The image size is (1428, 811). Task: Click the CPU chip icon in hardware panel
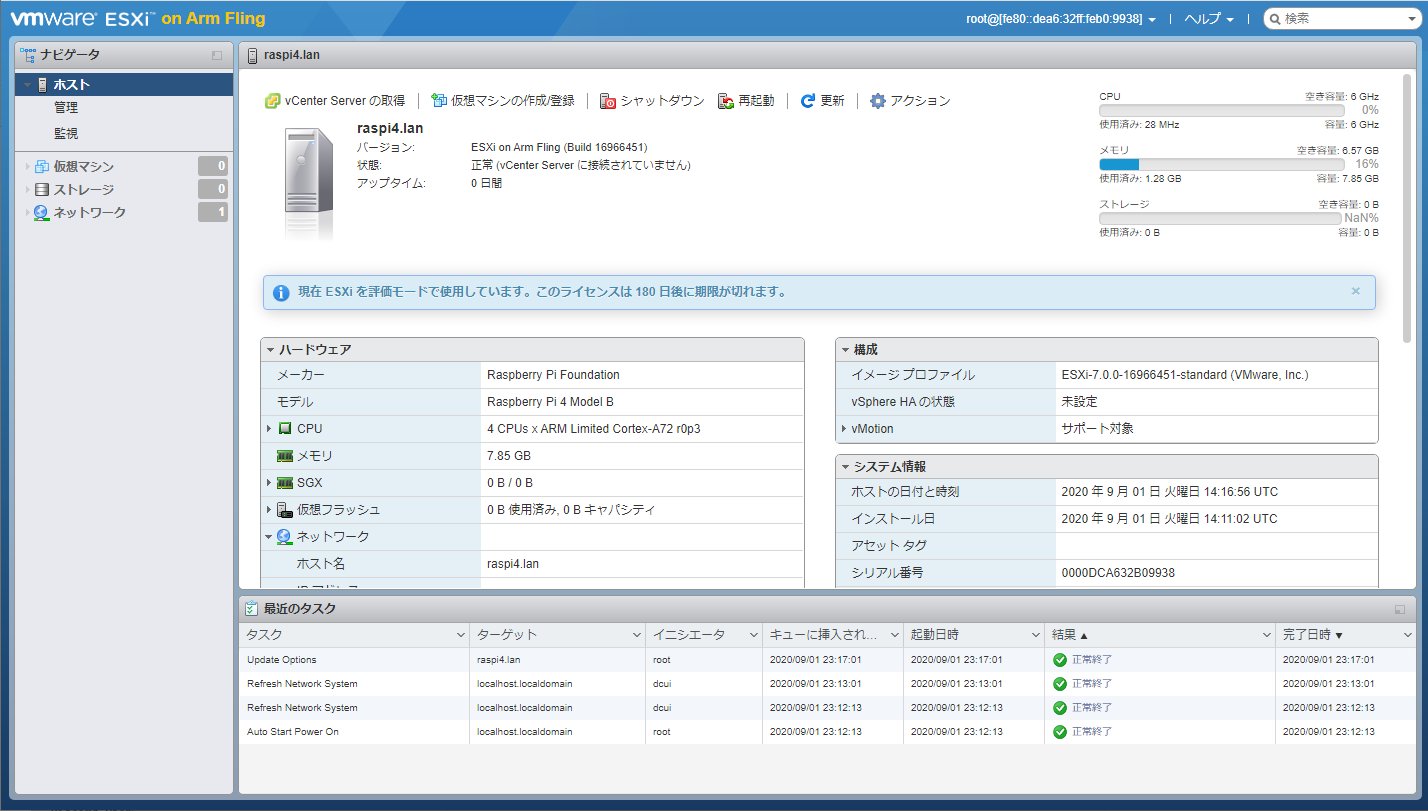pyautogui.click(x=285, y=429)
